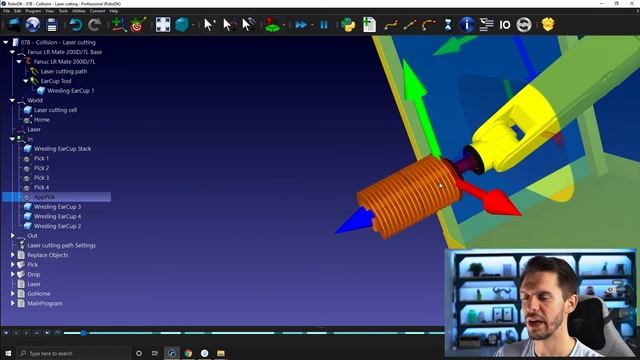Screen dimensions: 640x360
Task: Skip to start of simulation timeline
Action: pyautogui.click(x=6, y=333)
